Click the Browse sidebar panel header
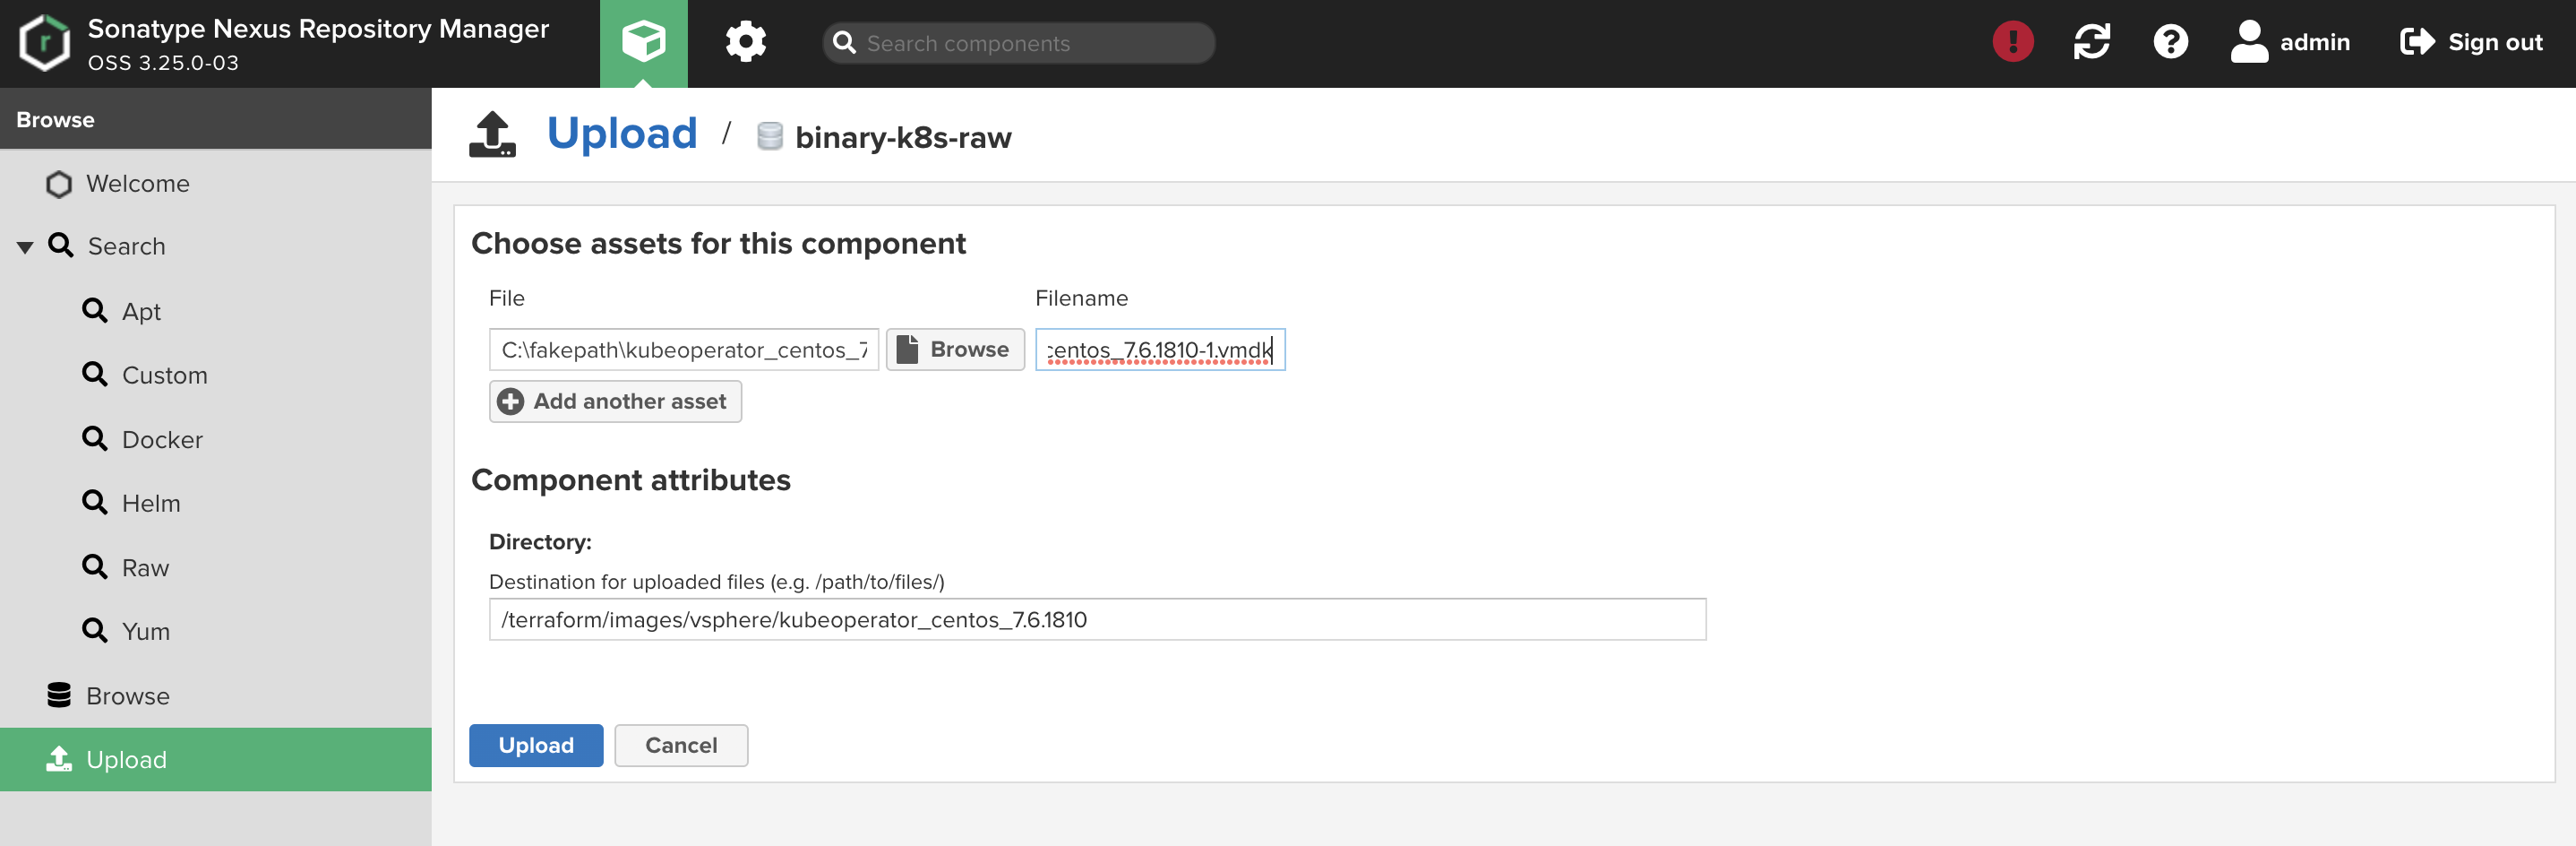2576x846 pixels. pos(216,119)
